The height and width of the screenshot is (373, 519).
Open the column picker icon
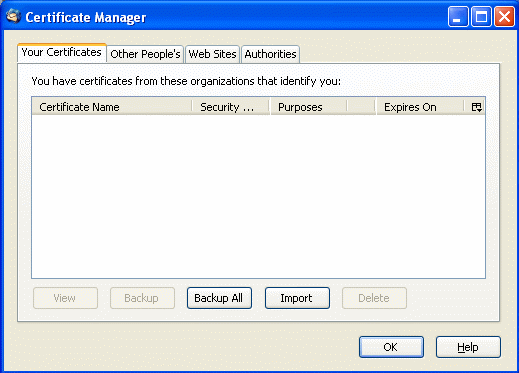(476, 107)
